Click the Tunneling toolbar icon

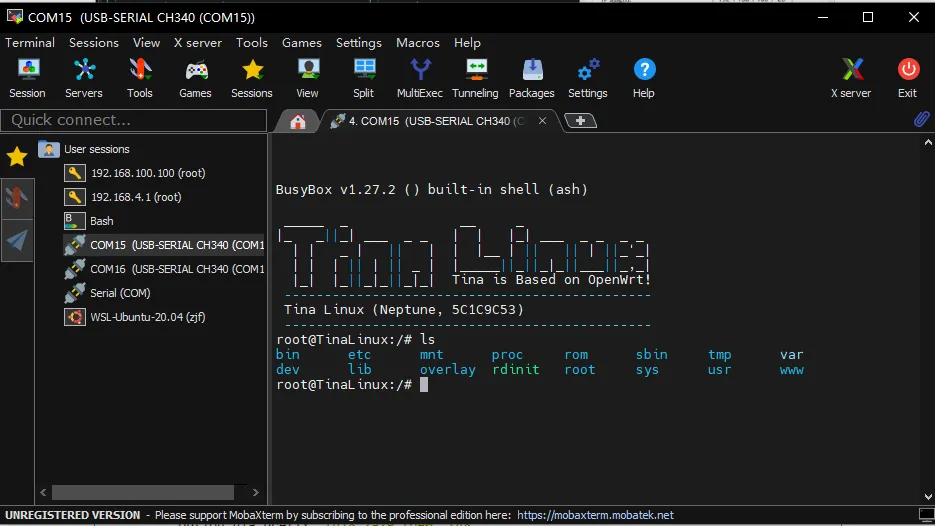(x=475, y=78)
